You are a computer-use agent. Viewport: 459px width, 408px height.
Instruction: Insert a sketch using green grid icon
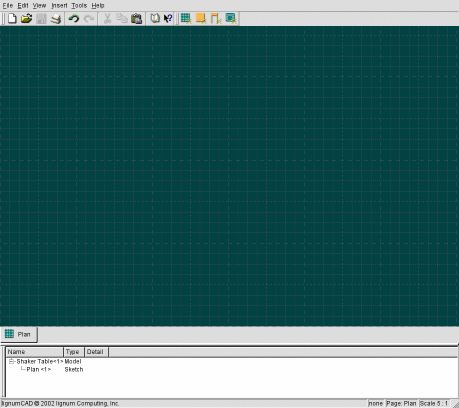point(186,18)
